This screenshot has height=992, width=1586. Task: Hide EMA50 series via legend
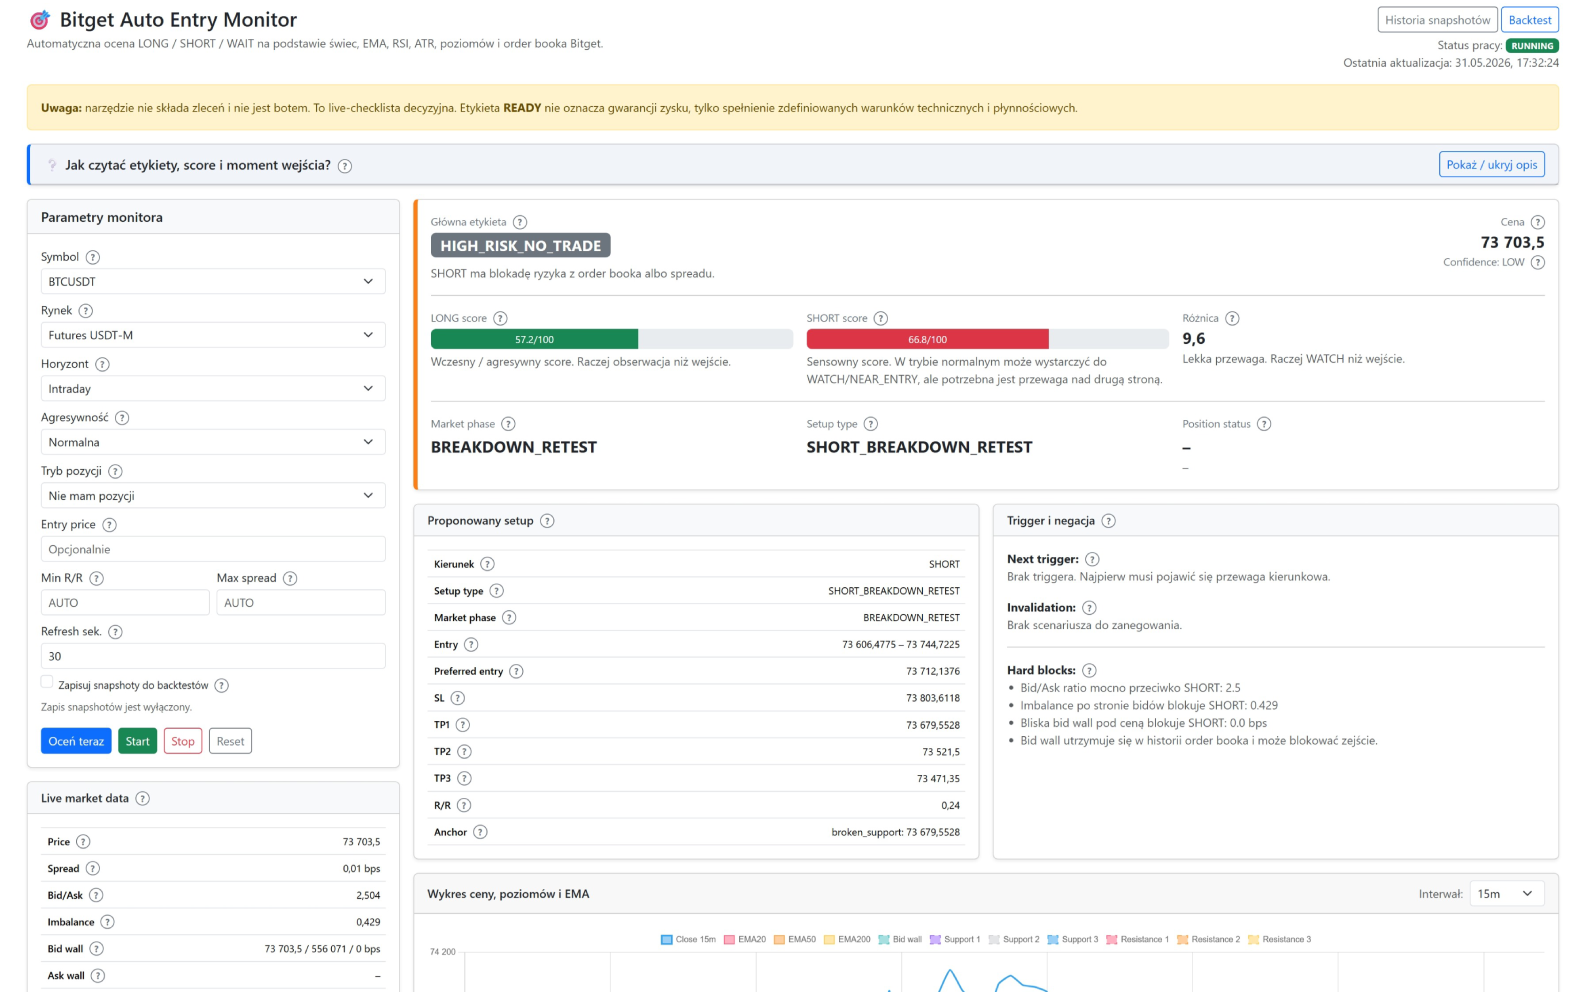pos(795,939)
